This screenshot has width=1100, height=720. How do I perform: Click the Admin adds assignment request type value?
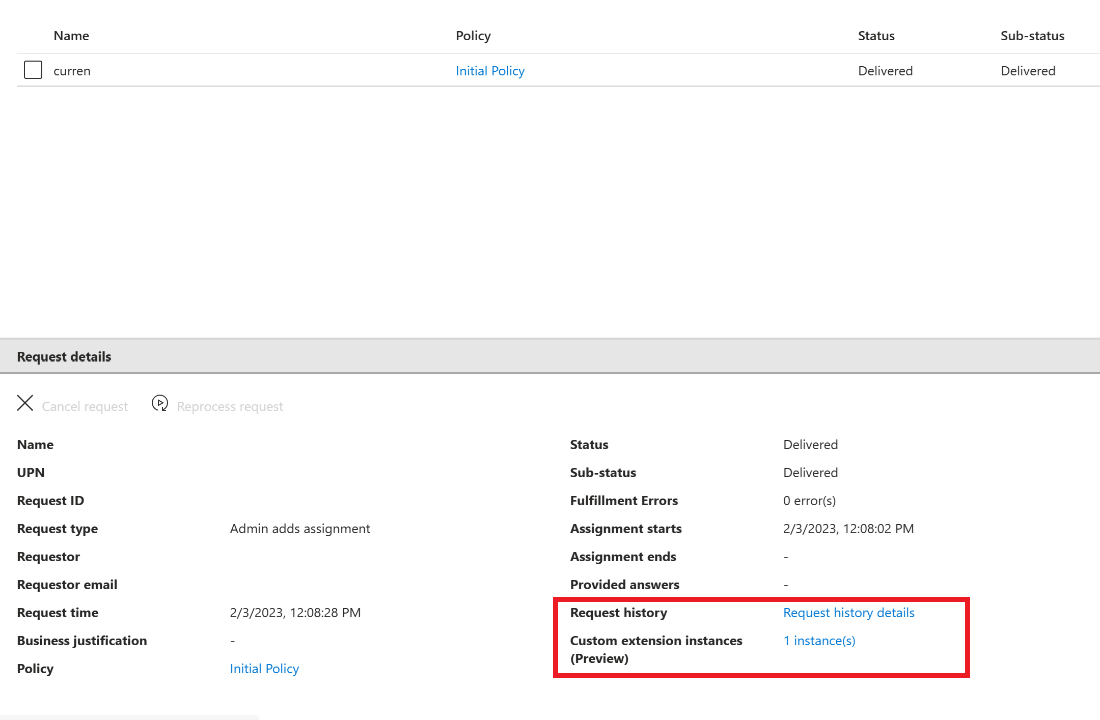[300, 529]
